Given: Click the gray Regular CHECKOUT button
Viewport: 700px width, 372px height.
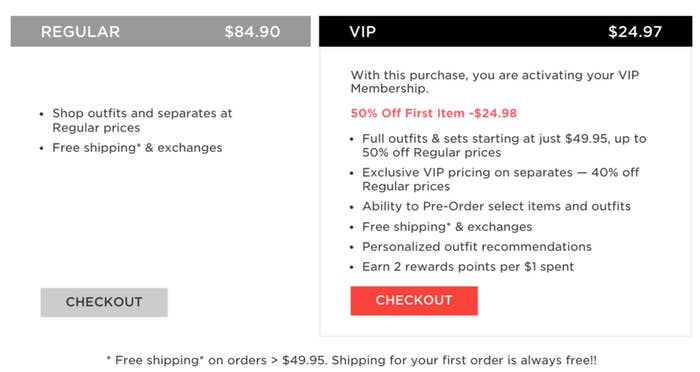Looking at the screenshot, I should pyautogui.click(x=104, y=302).
